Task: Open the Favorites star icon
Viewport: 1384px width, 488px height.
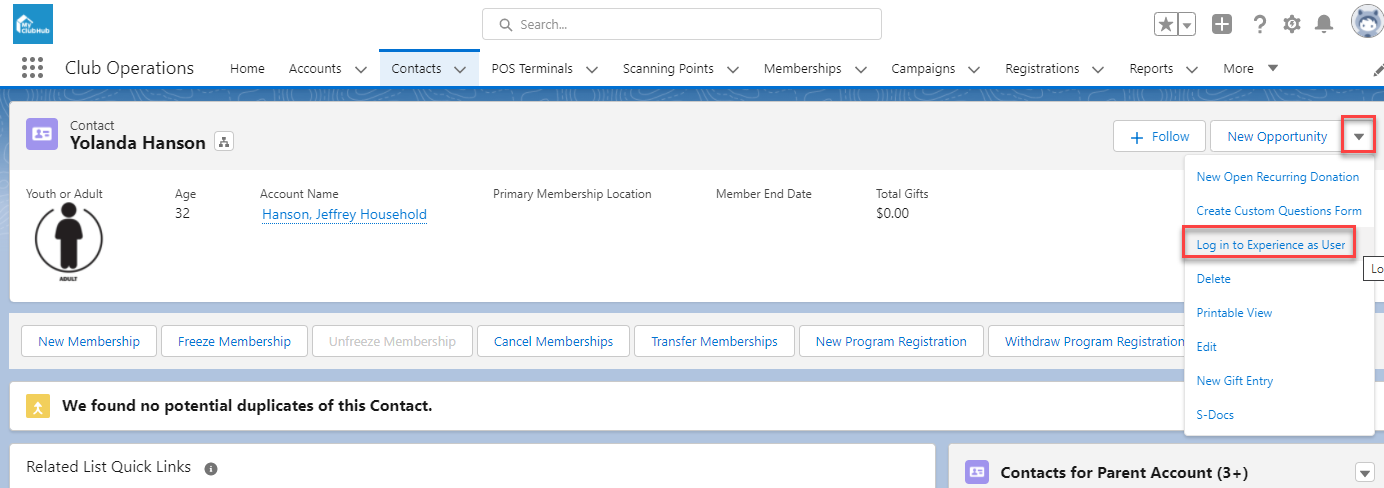Action: click(x=1166, y=24)
